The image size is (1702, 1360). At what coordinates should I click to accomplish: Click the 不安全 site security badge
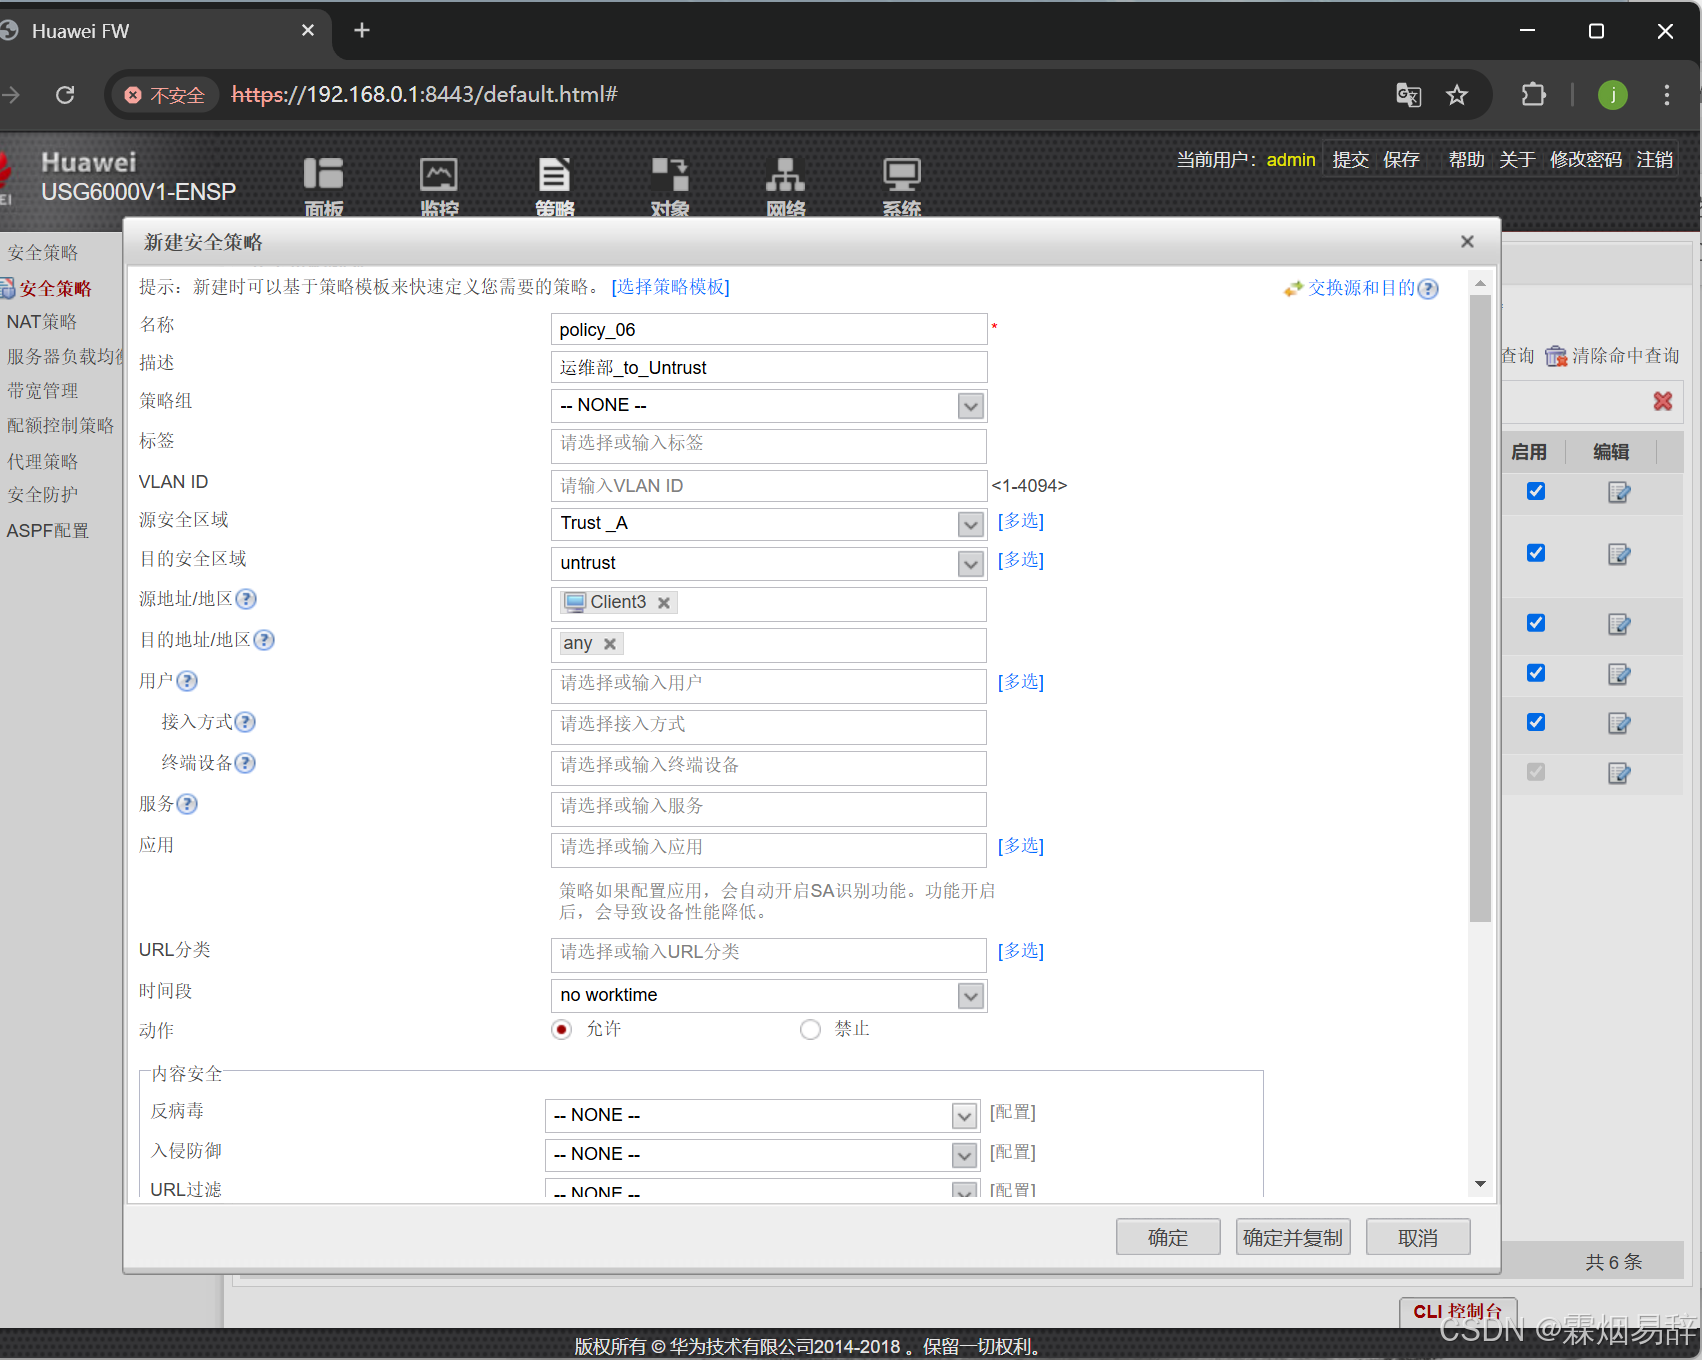point(165,95)
